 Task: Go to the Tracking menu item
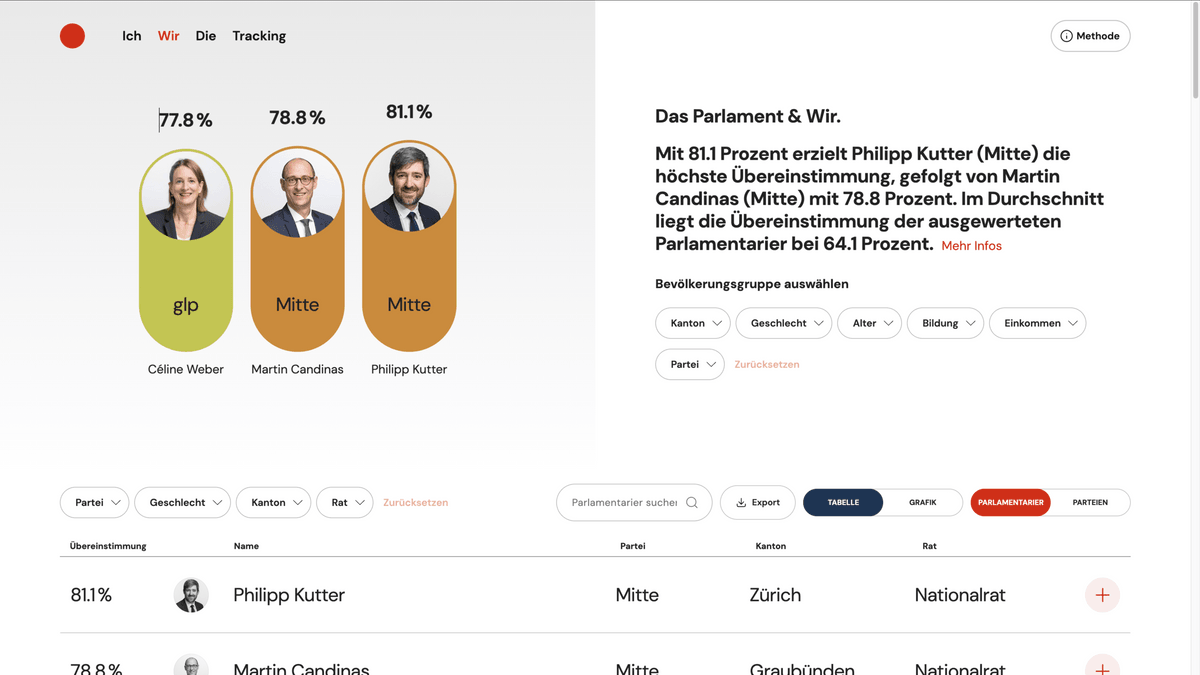tap(259, 36)
